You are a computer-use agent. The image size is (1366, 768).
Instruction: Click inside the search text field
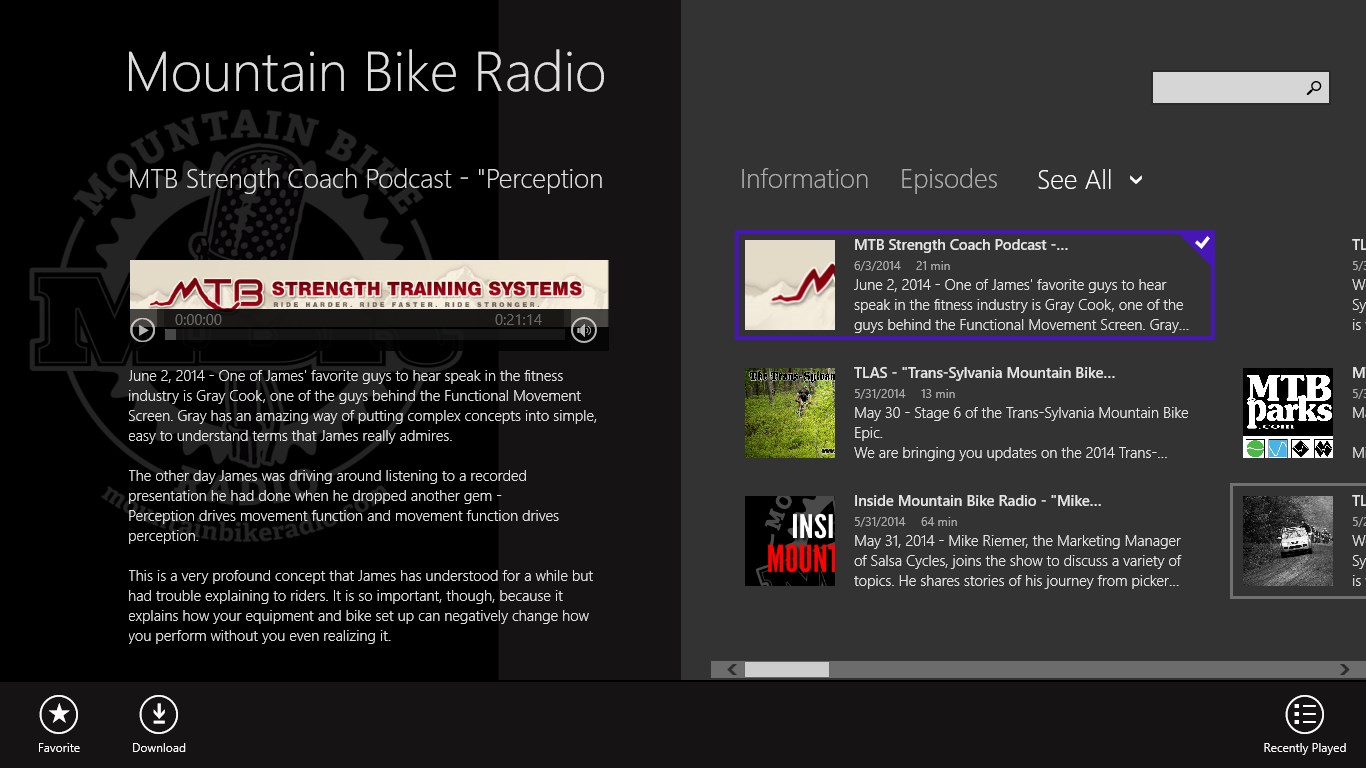[x=1226, y=88]
